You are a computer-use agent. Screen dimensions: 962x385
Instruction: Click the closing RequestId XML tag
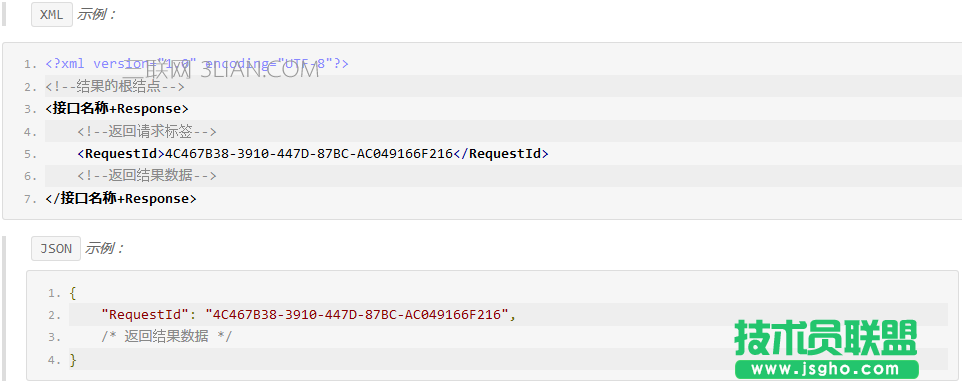pos(501,153)
